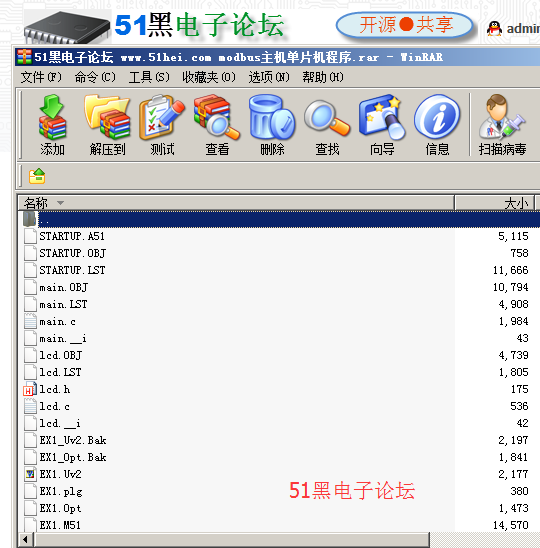Select file lcd.__i

(60, 423)
